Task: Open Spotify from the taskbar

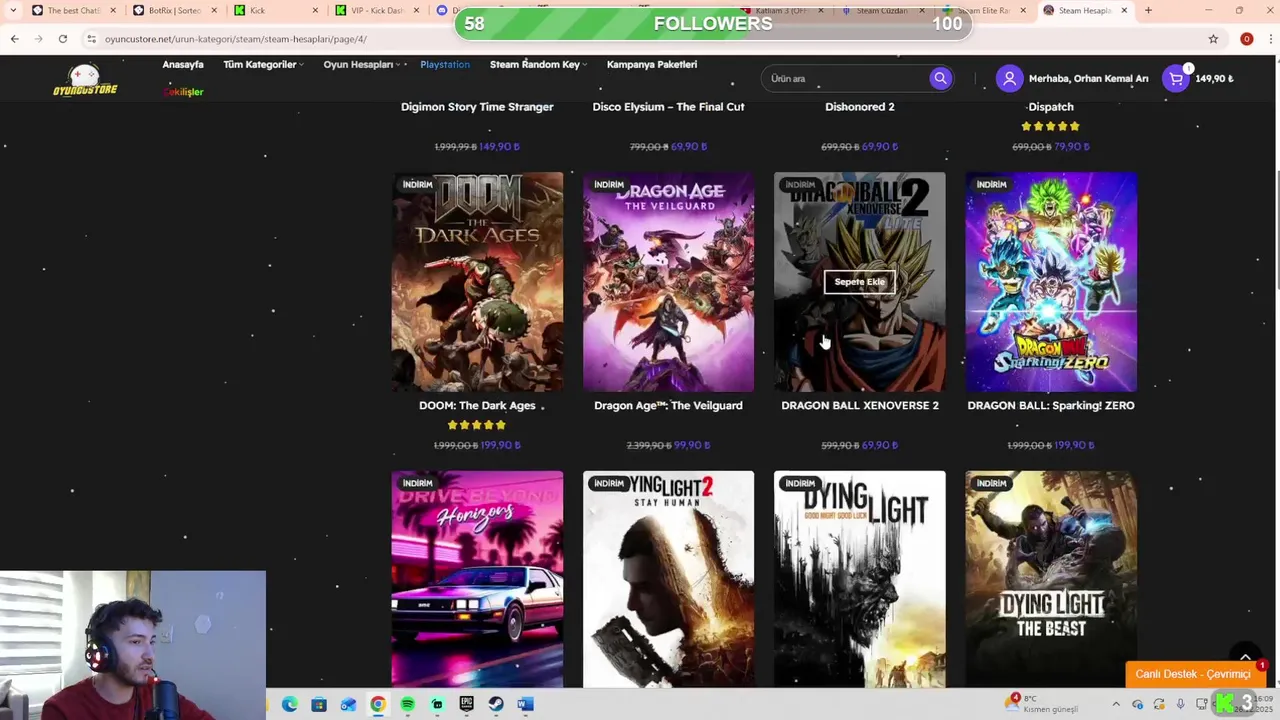Action: 407,704
